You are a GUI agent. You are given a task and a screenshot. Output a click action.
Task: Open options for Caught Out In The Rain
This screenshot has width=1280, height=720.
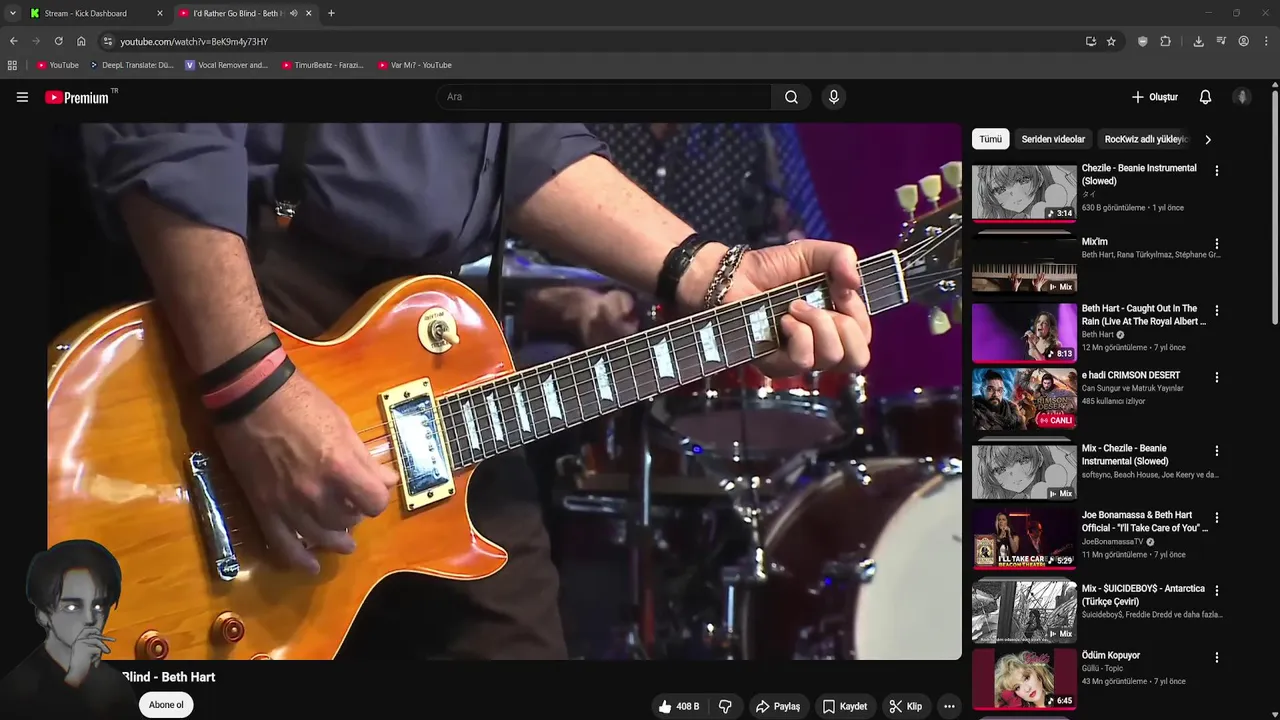(x=1217, y=311)
